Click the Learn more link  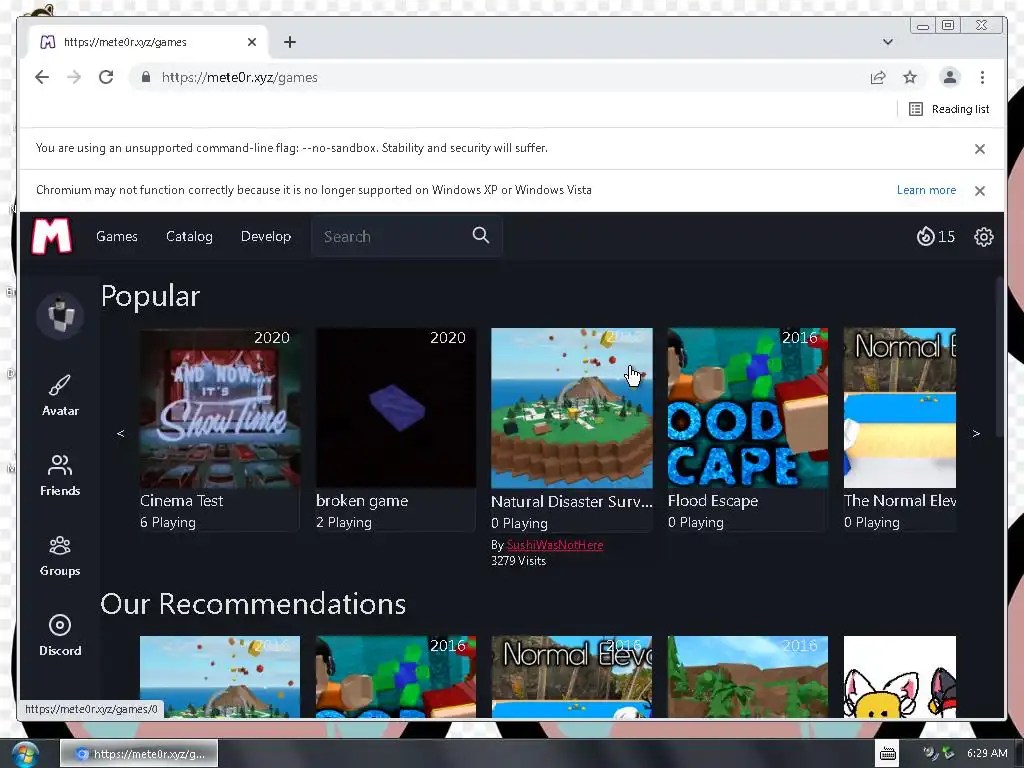[x=926, y=190]
